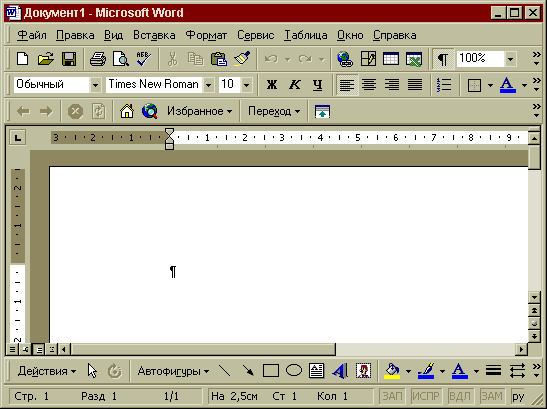Open Search the Web globe icon
This screenshot has width=547, height=409.
[x=150, y=111]
